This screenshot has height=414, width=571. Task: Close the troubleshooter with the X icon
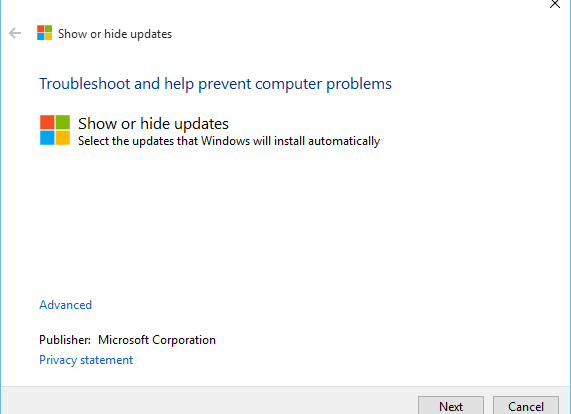555,4
